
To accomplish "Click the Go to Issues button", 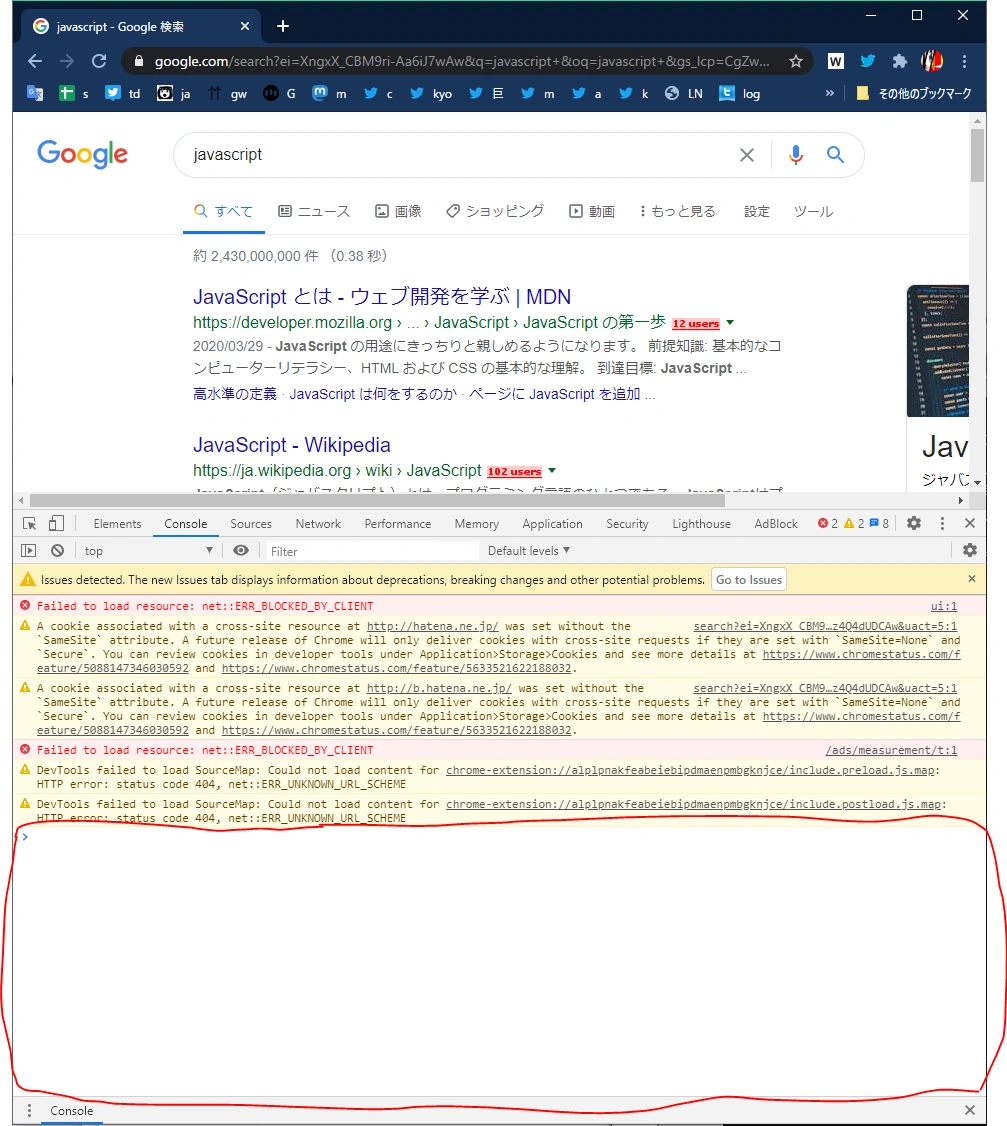I will [748, 580].
